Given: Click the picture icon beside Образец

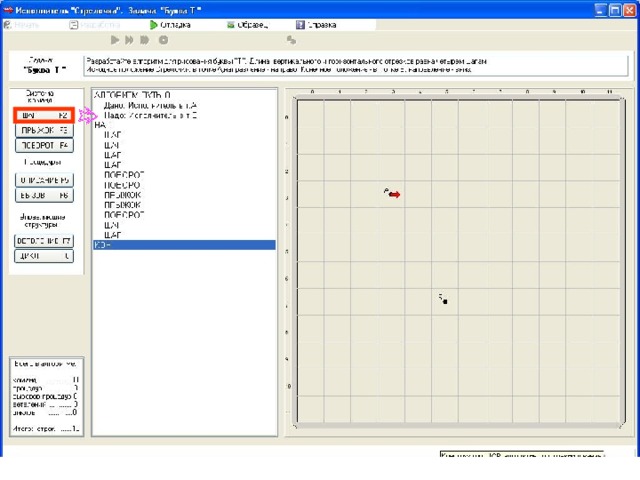Looking at the screenshot, I should point(231,25).
